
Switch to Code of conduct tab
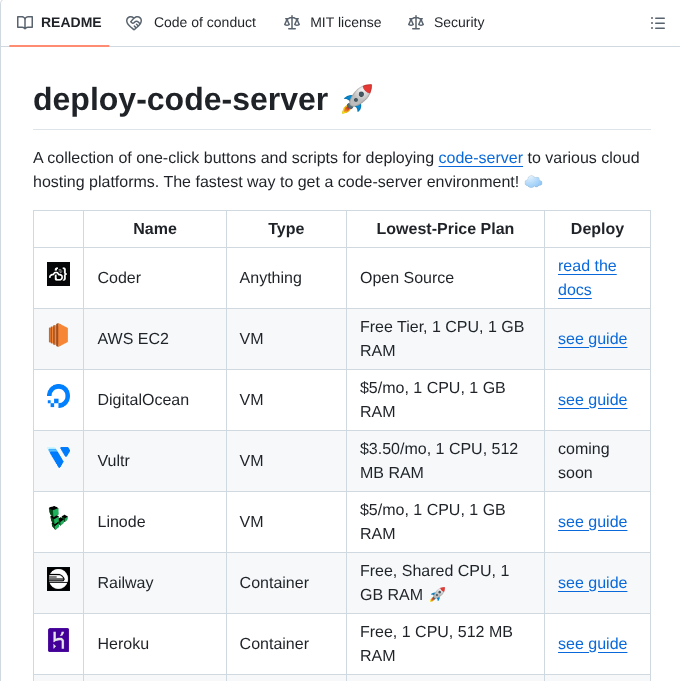[x=191, y=23]
